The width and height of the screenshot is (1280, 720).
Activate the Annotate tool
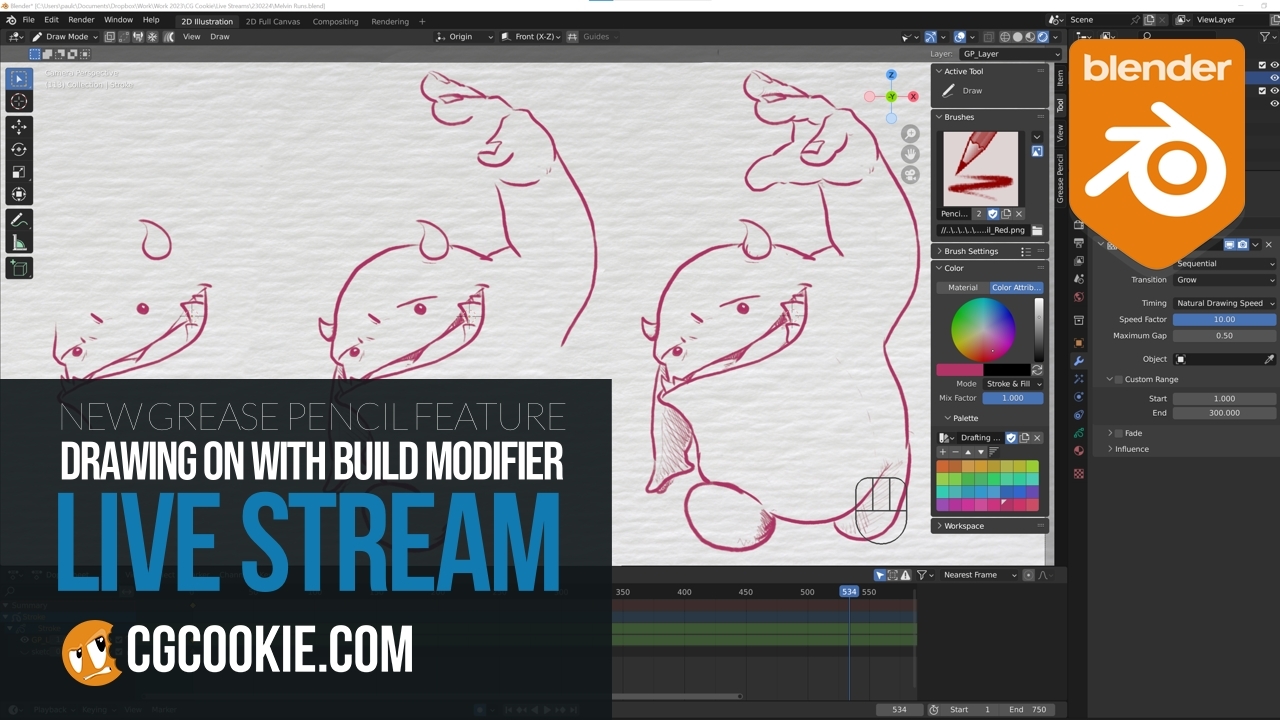click(x=18, y=219)
